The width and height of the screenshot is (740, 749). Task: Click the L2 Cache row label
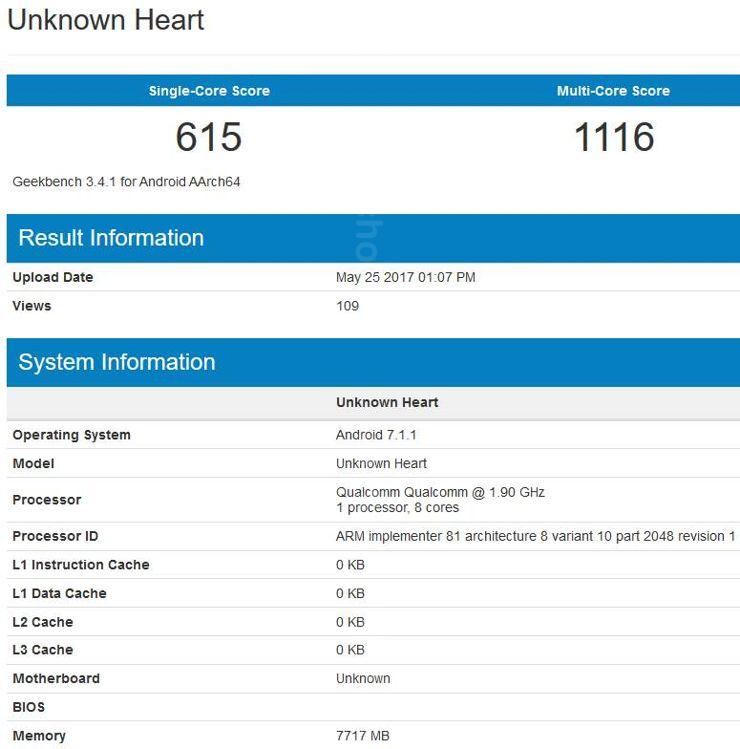(43, 622)
